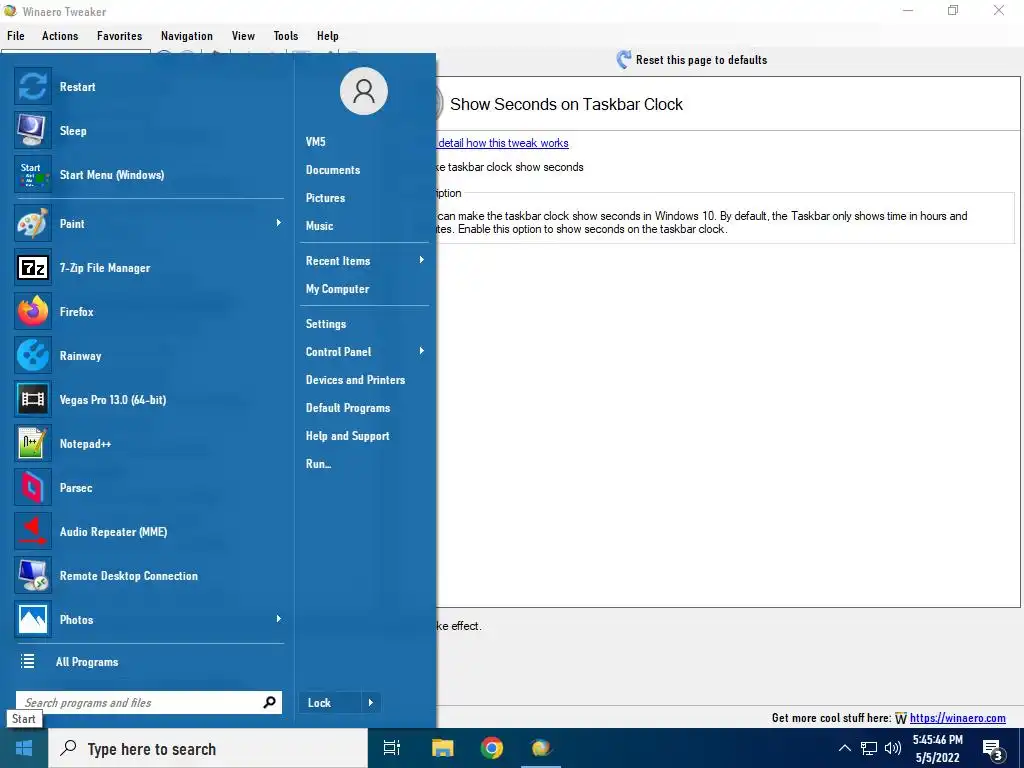The image size is (1024, 768).
Task: Open the how this tweak works link
Action: pos(503,143)
